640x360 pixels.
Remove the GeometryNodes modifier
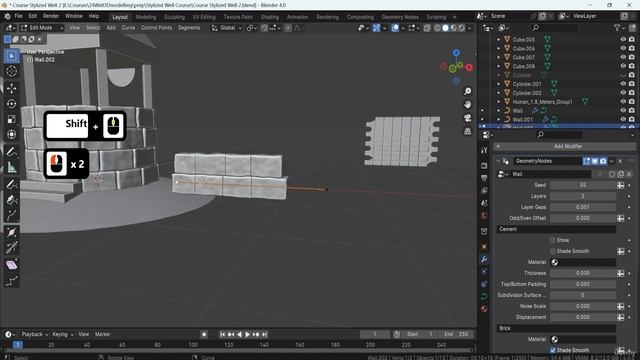point(620,161)
